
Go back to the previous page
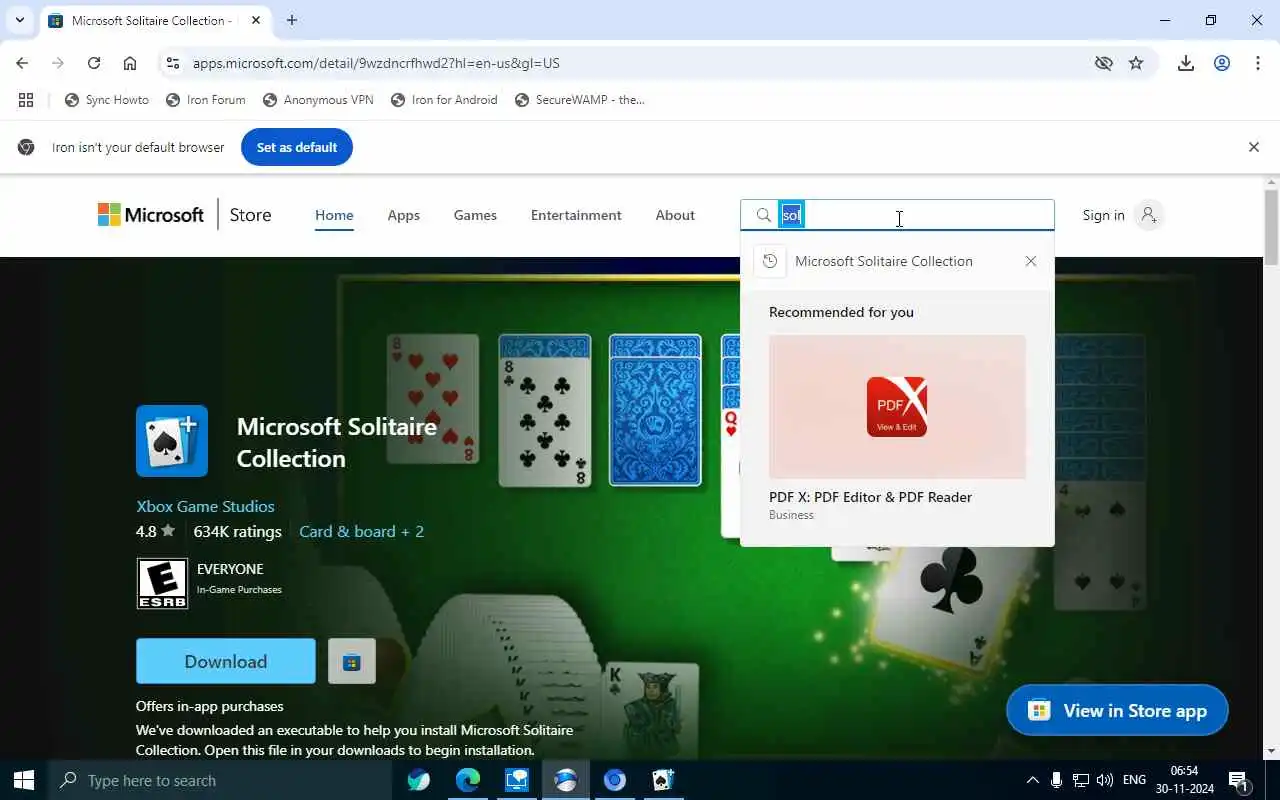pos(22,63)
